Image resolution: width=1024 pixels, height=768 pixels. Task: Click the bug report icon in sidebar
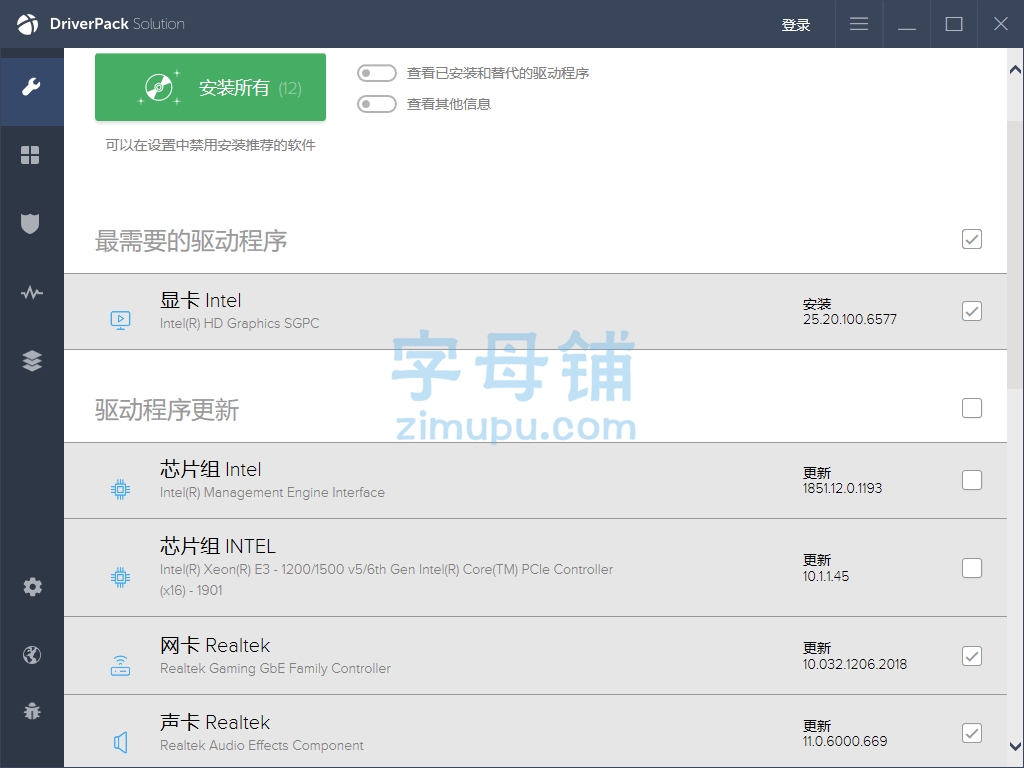[31, 711]
